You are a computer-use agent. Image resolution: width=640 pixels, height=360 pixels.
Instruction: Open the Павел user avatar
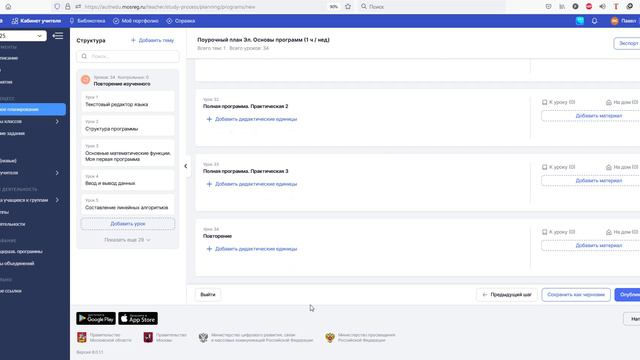click(614, 21)
